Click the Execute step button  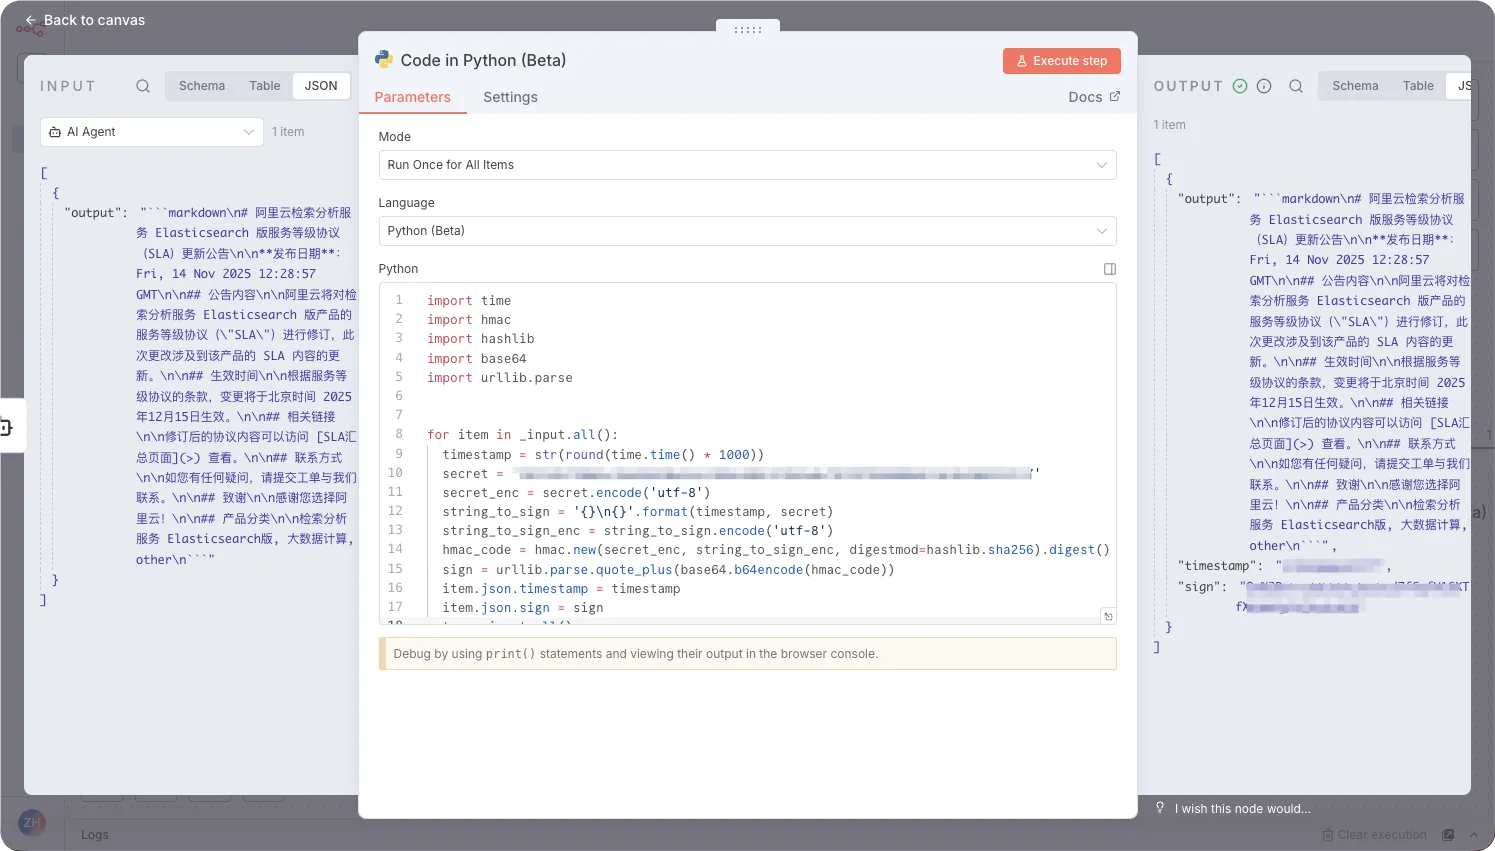pyautogui.click(x=1061, y=61)
